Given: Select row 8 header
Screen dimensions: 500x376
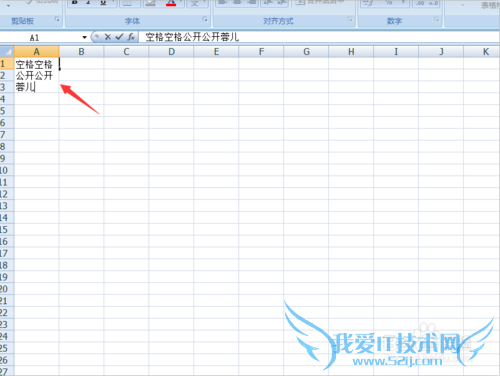Looking at the screenshot, I should point(7,146).
